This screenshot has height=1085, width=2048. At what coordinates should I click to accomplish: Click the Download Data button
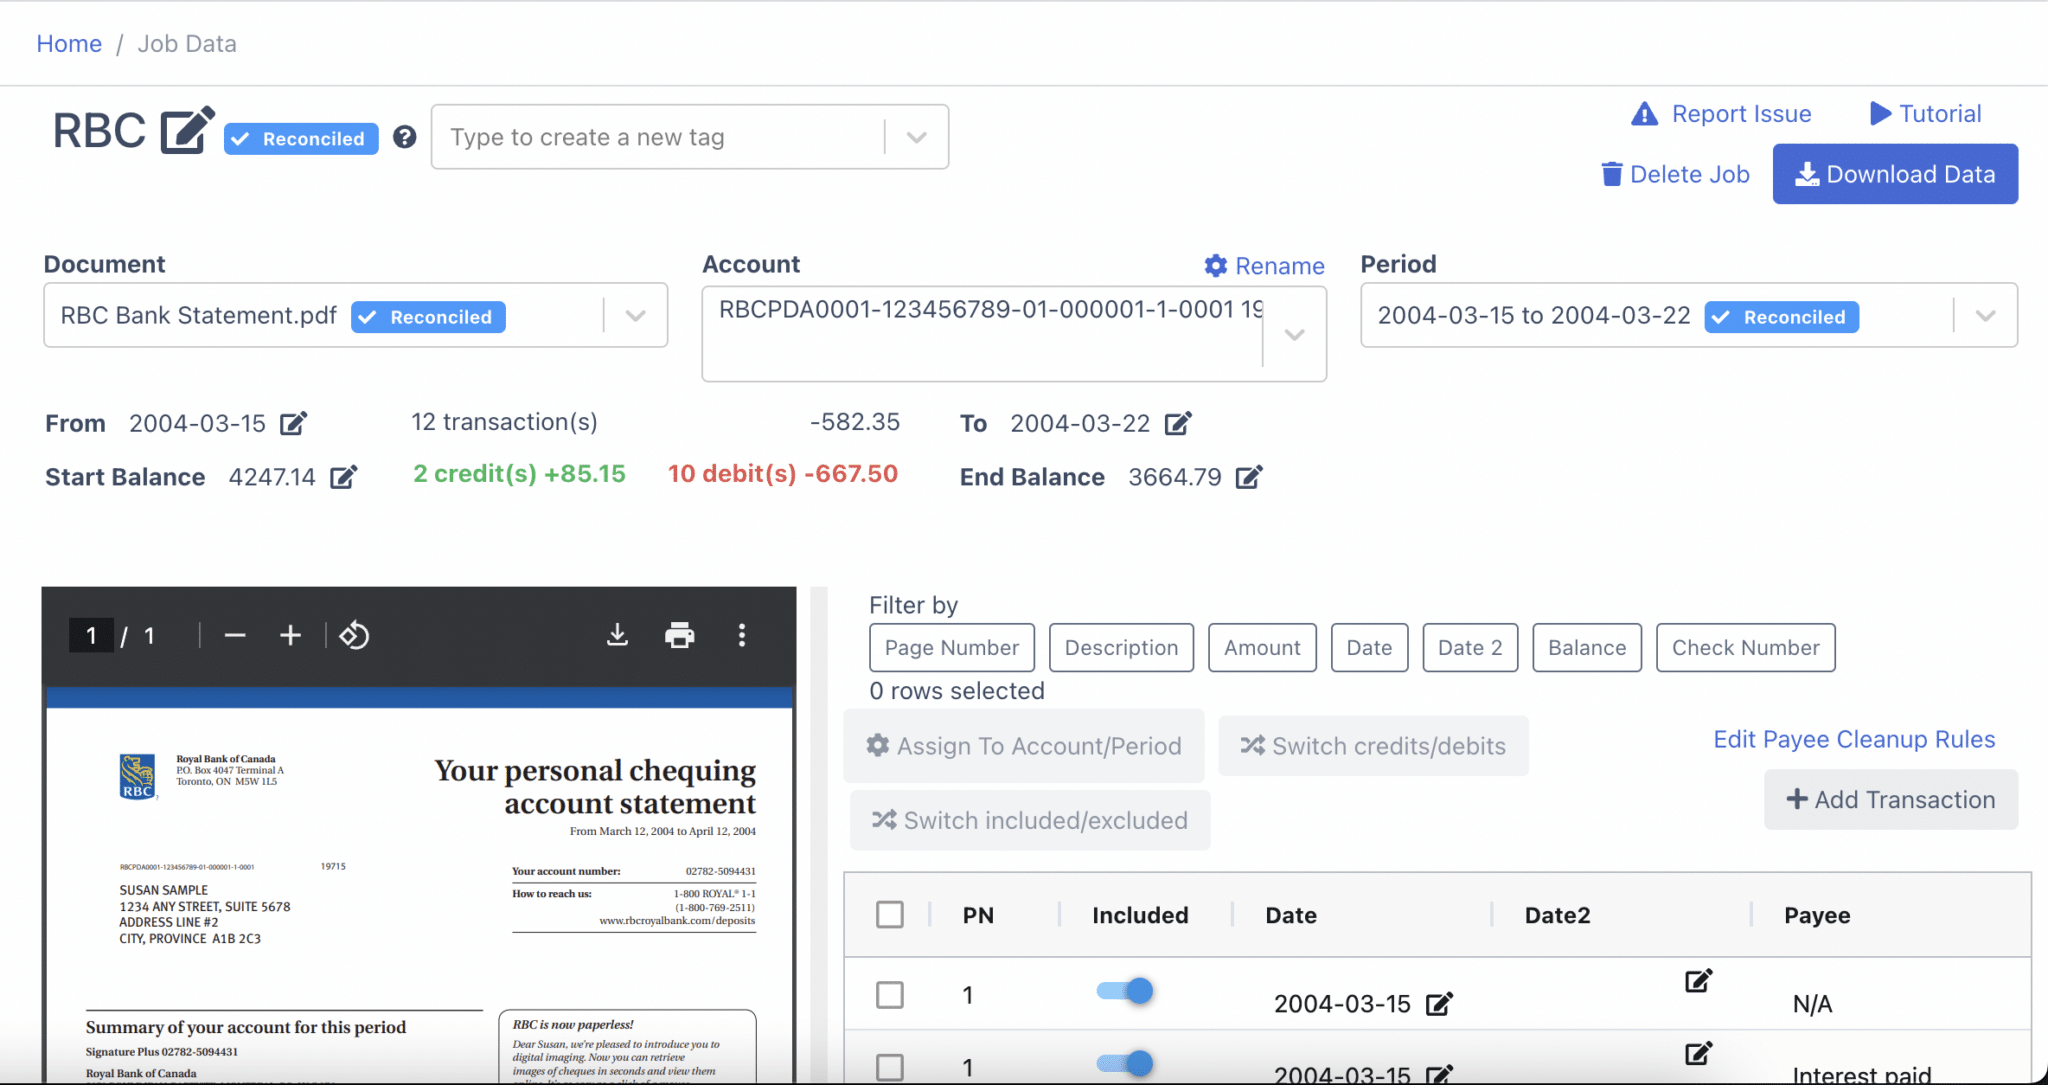pyautogui.click(x=1895, y=173)
